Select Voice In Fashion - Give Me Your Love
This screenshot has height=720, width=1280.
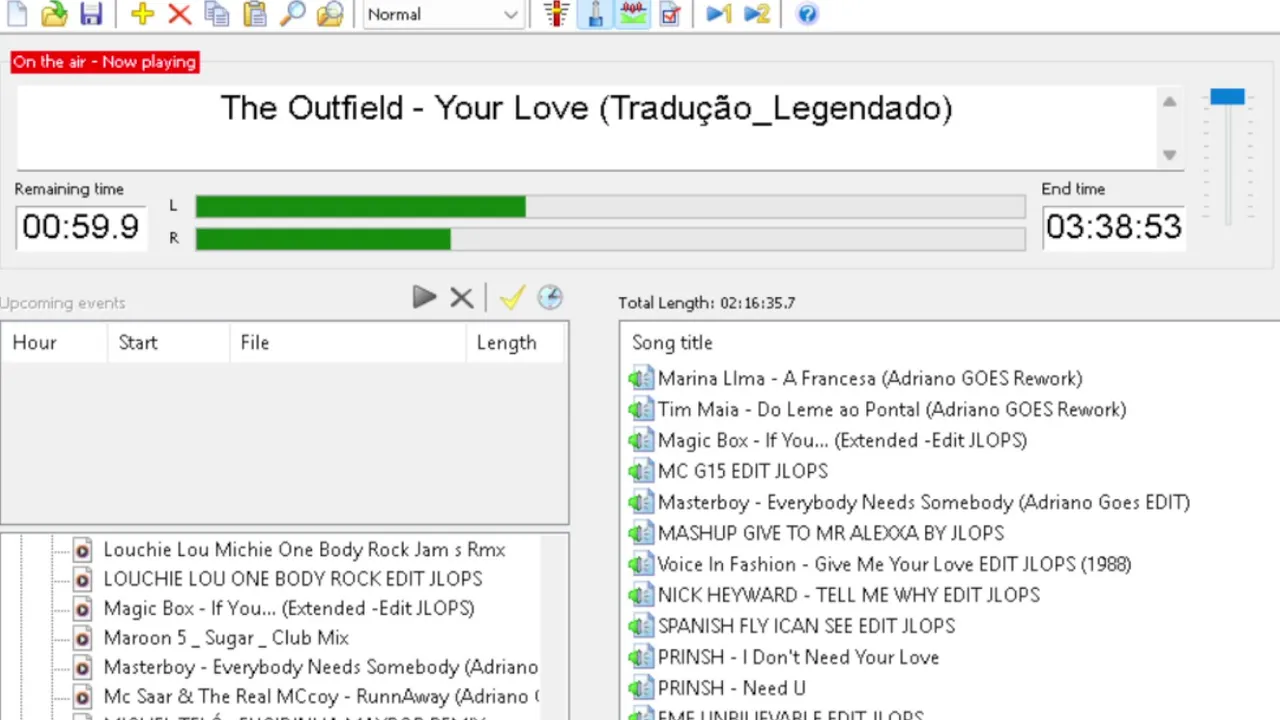tap(894, 564)
